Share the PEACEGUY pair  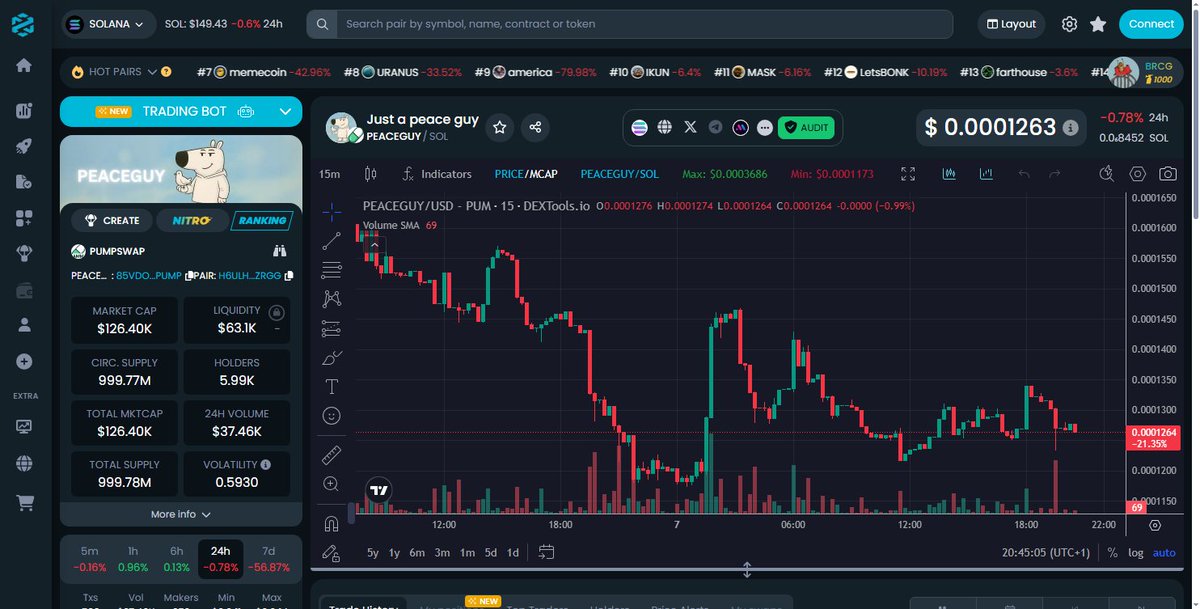[x=535, y=127]
